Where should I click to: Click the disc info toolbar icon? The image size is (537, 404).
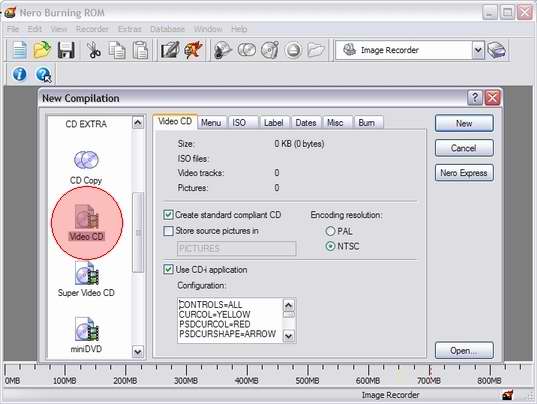tap(270, 50)
